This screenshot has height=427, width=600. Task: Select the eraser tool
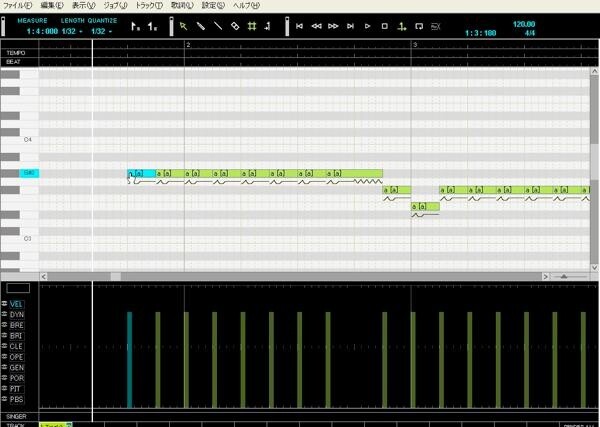point(235,27)
